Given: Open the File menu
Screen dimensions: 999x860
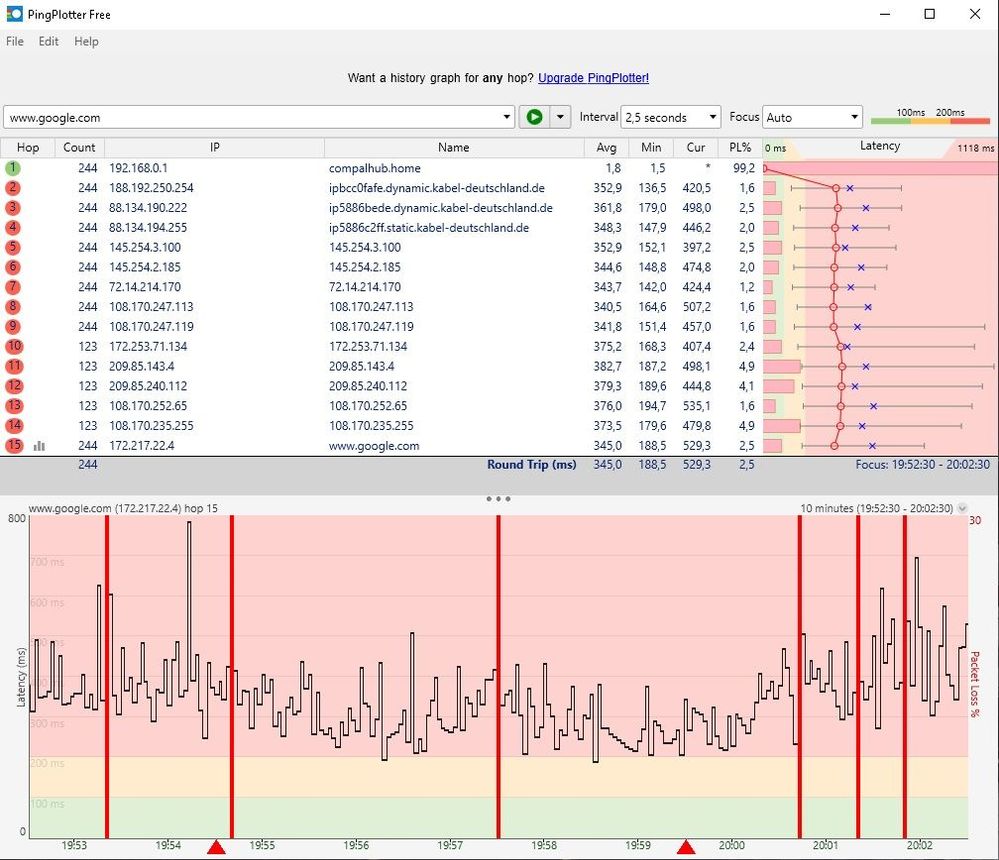Looking at the screenshot, I should pos(15,41).
